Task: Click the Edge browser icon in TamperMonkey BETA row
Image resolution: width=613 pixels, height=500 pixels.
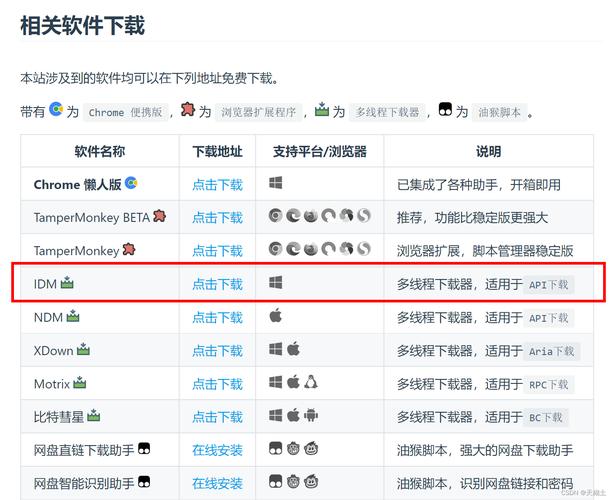Action: [x=293, y=215]
